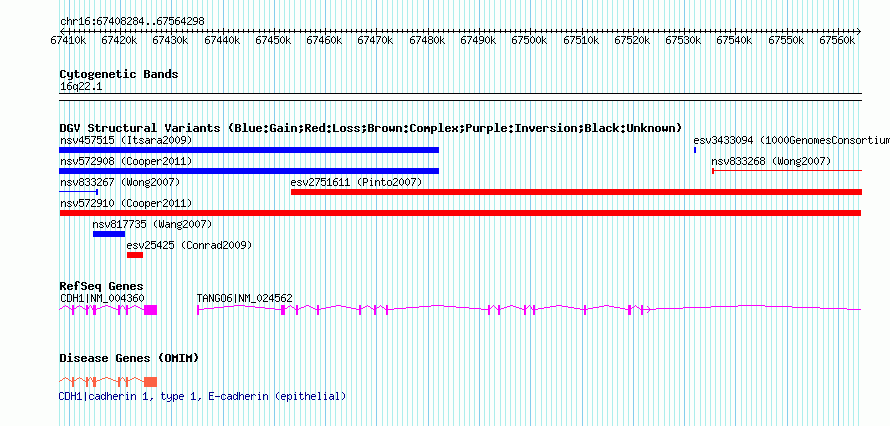
Task: Click the red loss bar under nsv572910
Action: coord(460,213)
